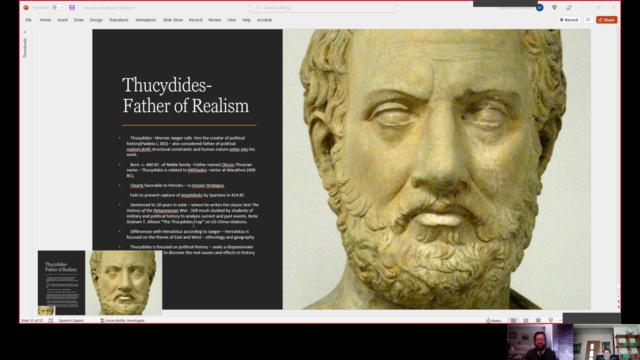Toggle the Notes pane button
The height and width of the screenshot is (360, 640).
(493, 320)
